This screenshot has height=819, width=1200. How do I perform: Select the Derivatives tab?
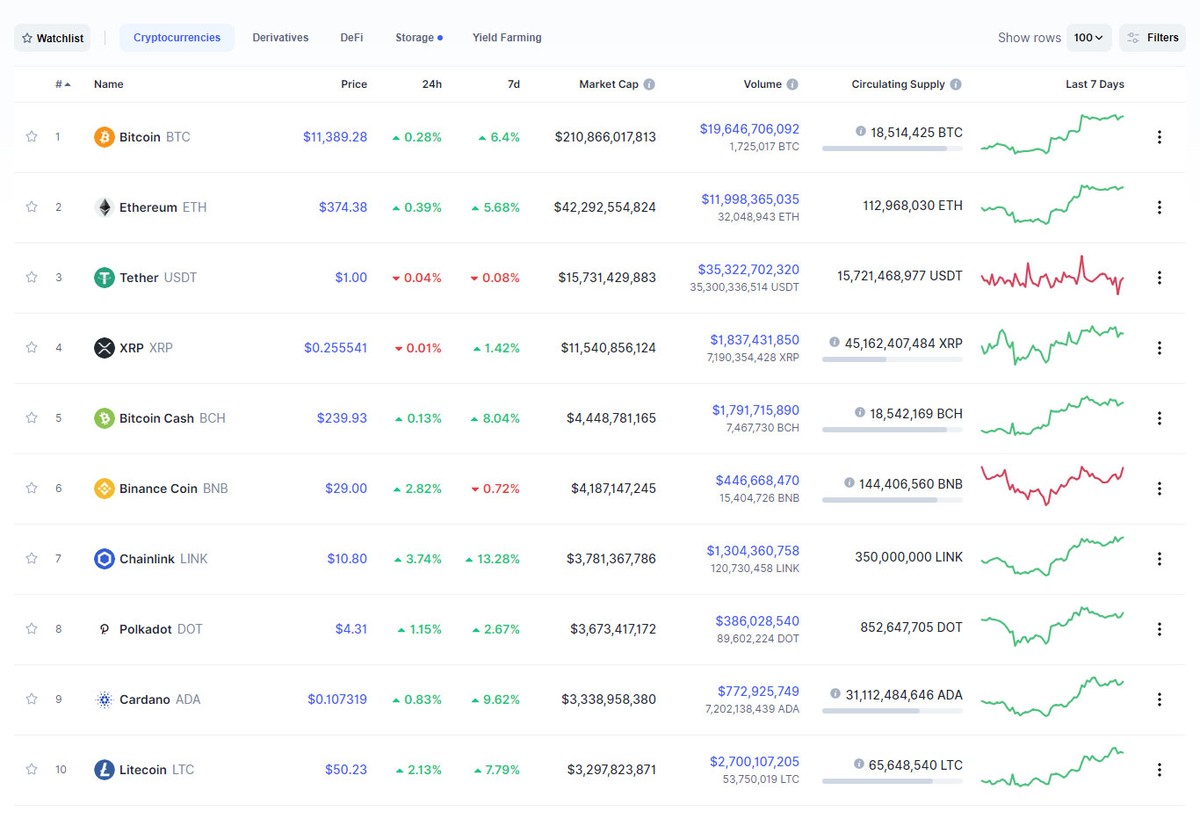click(x=279, y=37)
